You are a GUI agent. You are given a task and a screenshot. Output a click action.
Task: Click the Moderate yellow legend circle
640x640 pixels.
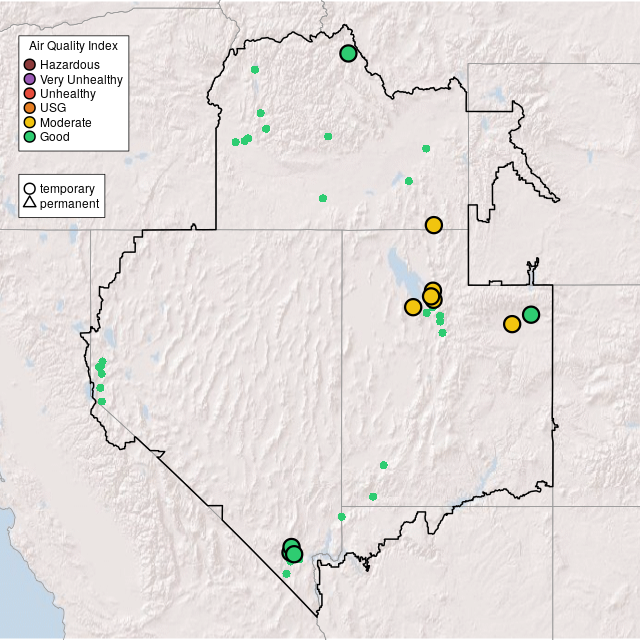tap(30, 122)
